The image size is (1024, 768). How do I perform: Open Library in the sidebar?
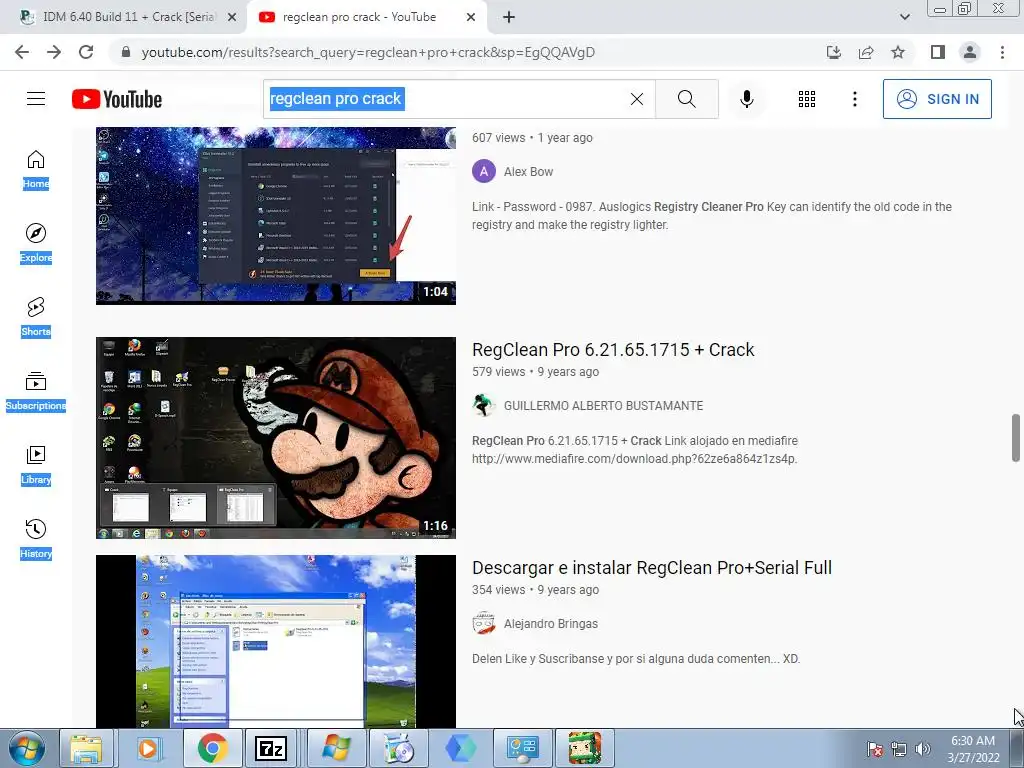point(36,465)
